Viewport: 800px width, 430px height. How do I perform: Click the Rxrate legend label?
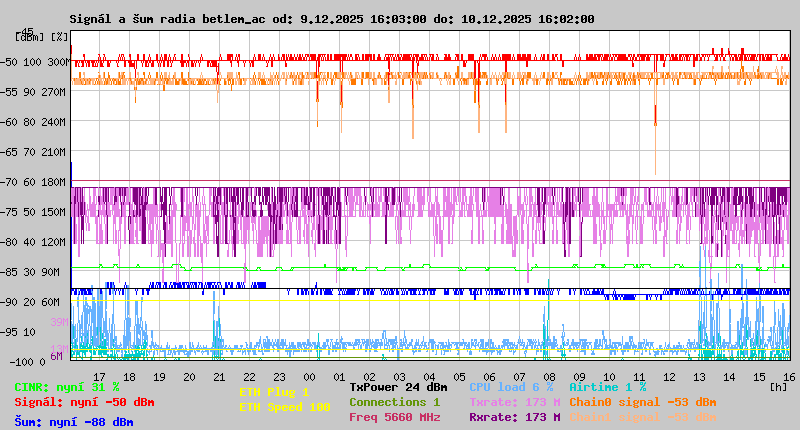click(x=514, y=417)
